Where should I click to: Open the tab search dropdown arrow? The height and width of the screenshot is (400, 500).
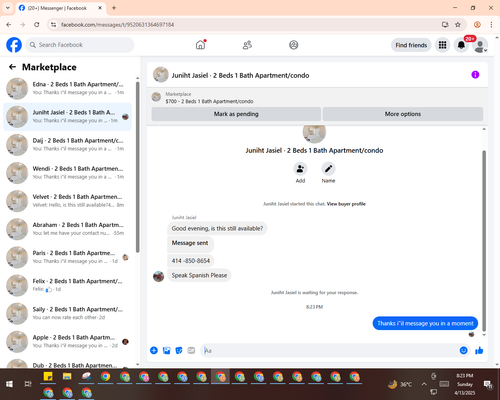[8, 8]
